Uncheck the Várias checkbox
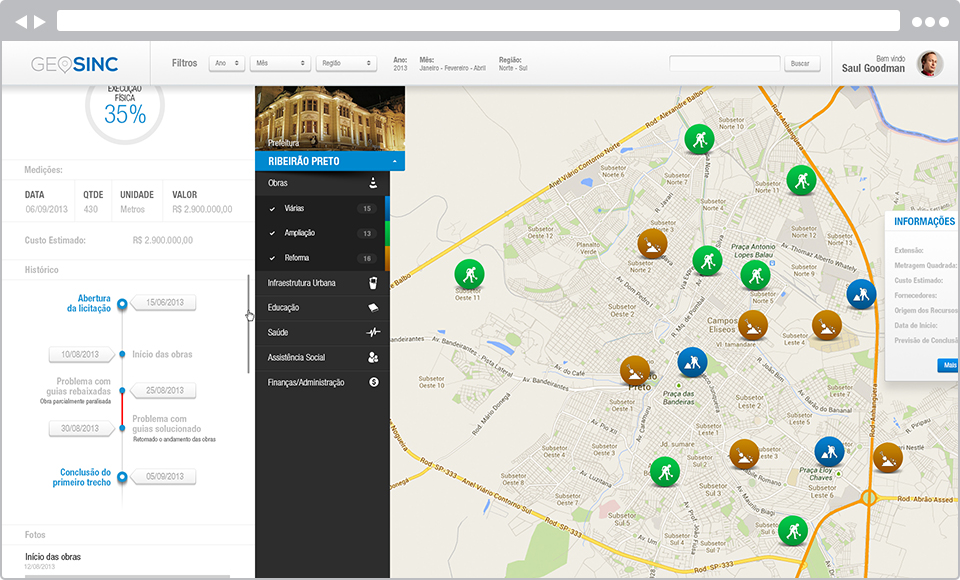Image resolution: width=960 pixels, height=580 pixels. [272, 209]
